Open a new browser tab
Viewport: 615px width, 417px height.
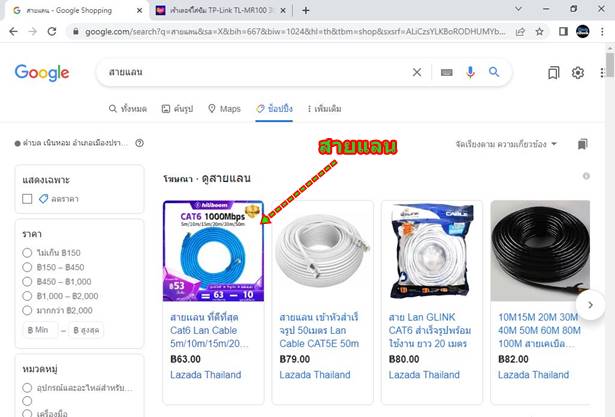pyautogui.click(x=306, y=11)
